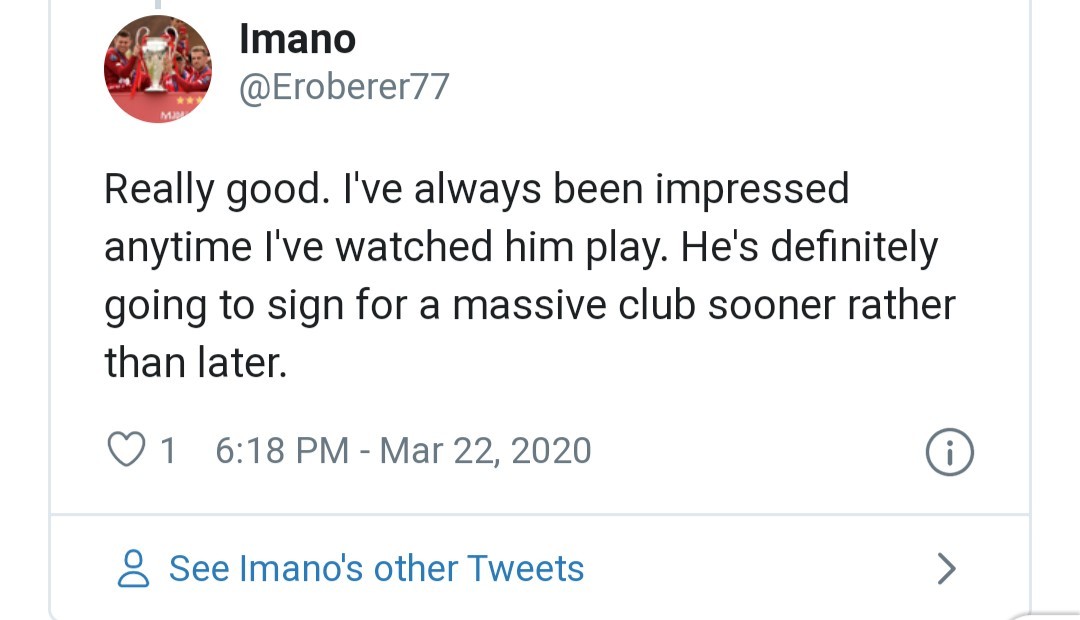Expand the tweet with the right chevron arrow

coord(947,567)
